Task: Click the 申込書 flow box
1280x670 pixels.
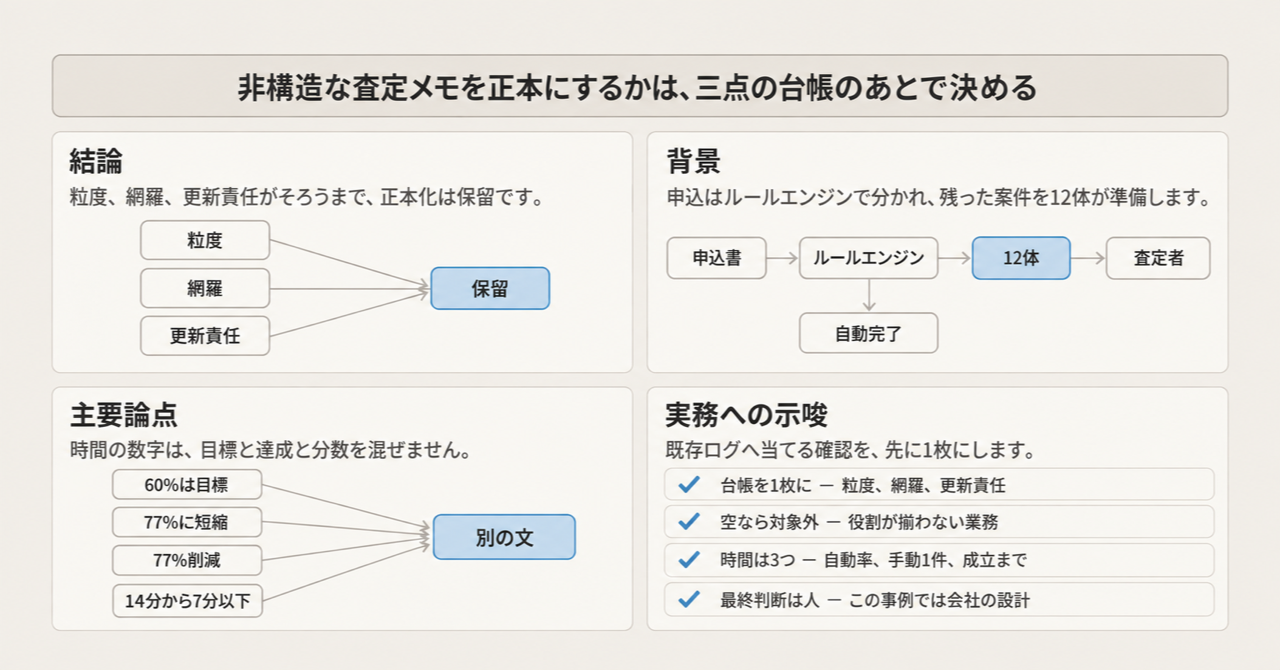Action: [717, 258]
